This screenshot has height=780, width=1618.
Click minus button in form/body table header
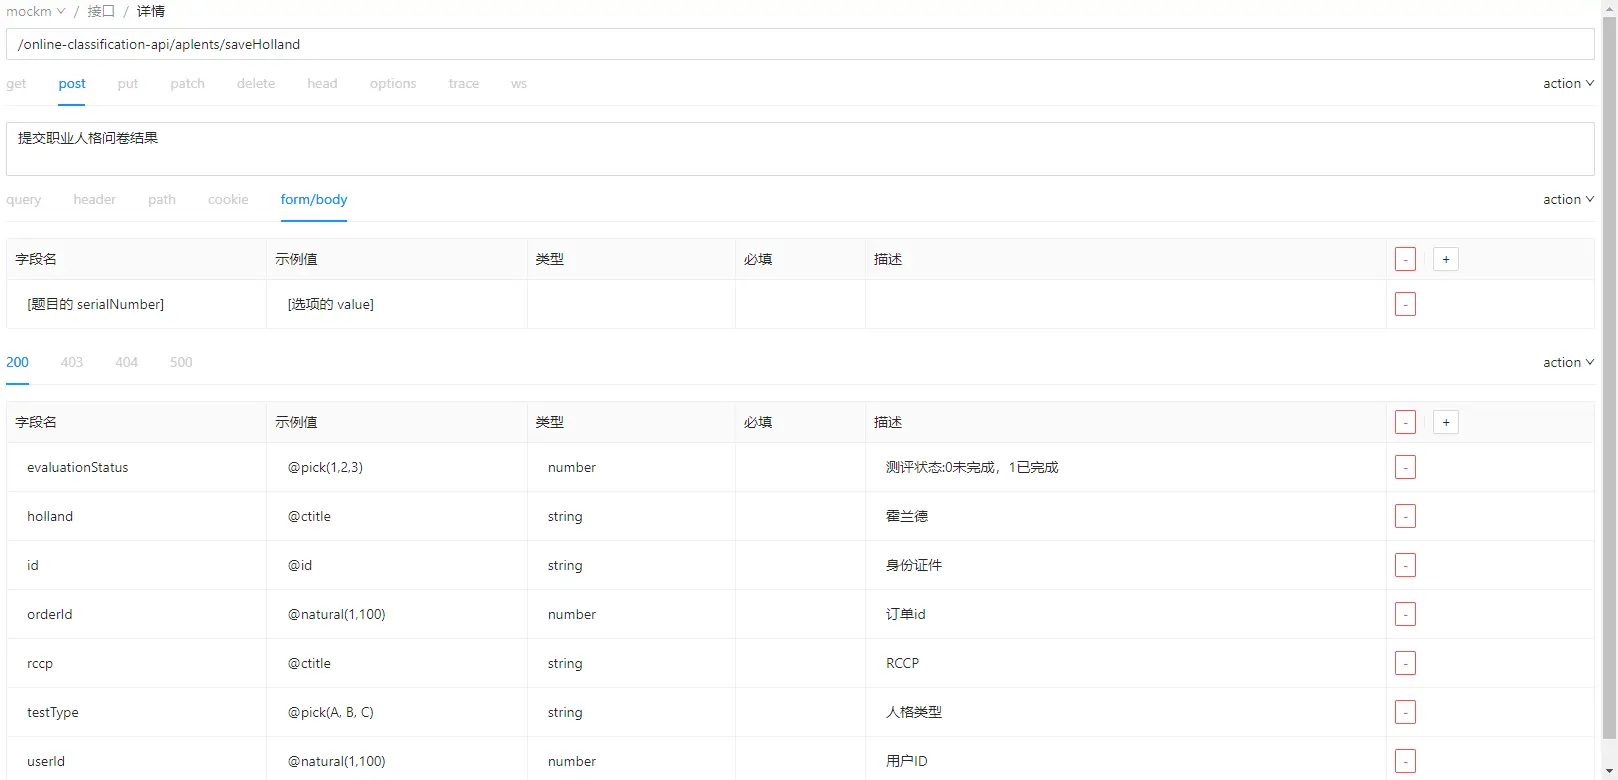(x=1405, y=259)
